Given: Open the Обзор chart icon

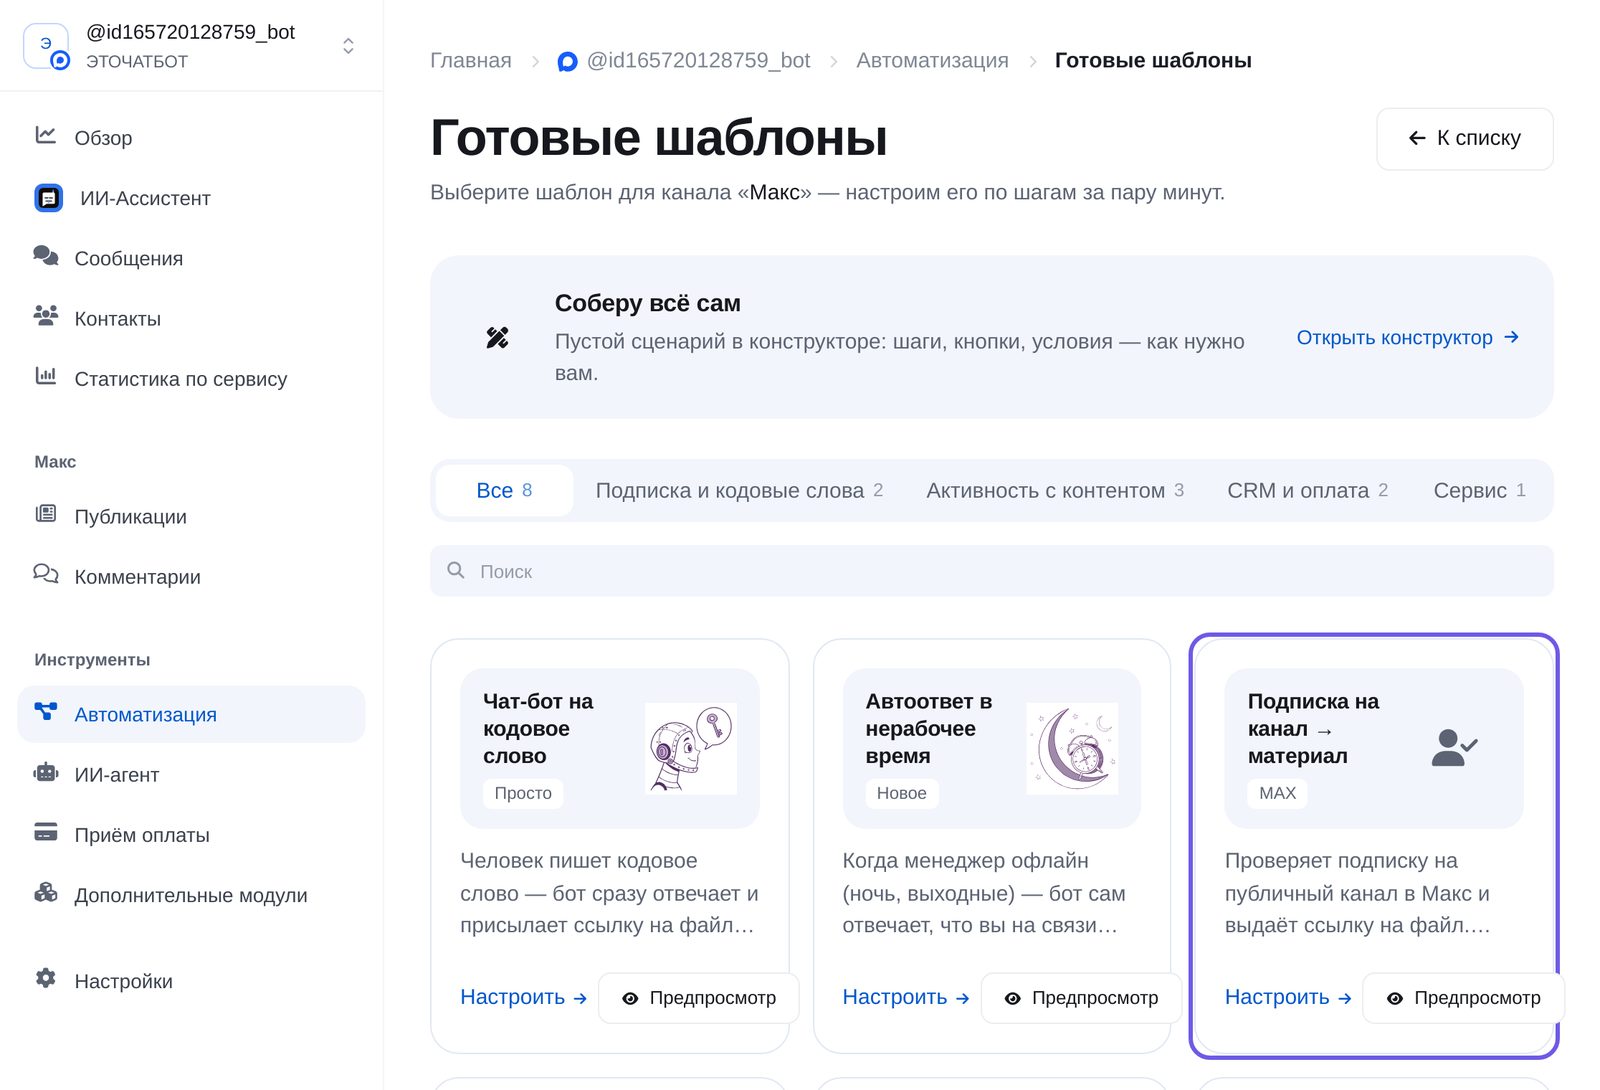Looking at the screenshot, I should point(46,135).
